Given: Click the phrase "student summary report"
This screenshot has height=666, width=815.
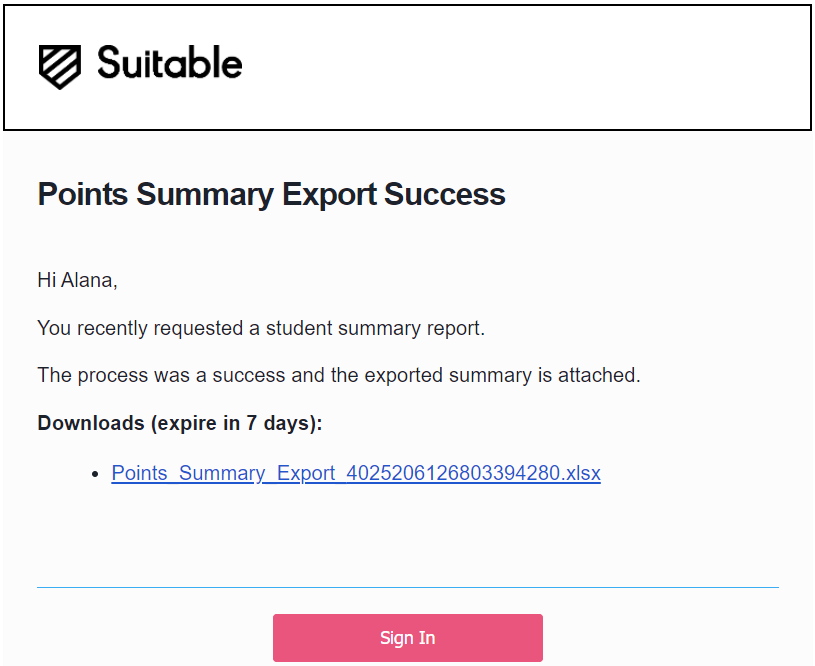Looking at the screenshot, I should [374, 329].
